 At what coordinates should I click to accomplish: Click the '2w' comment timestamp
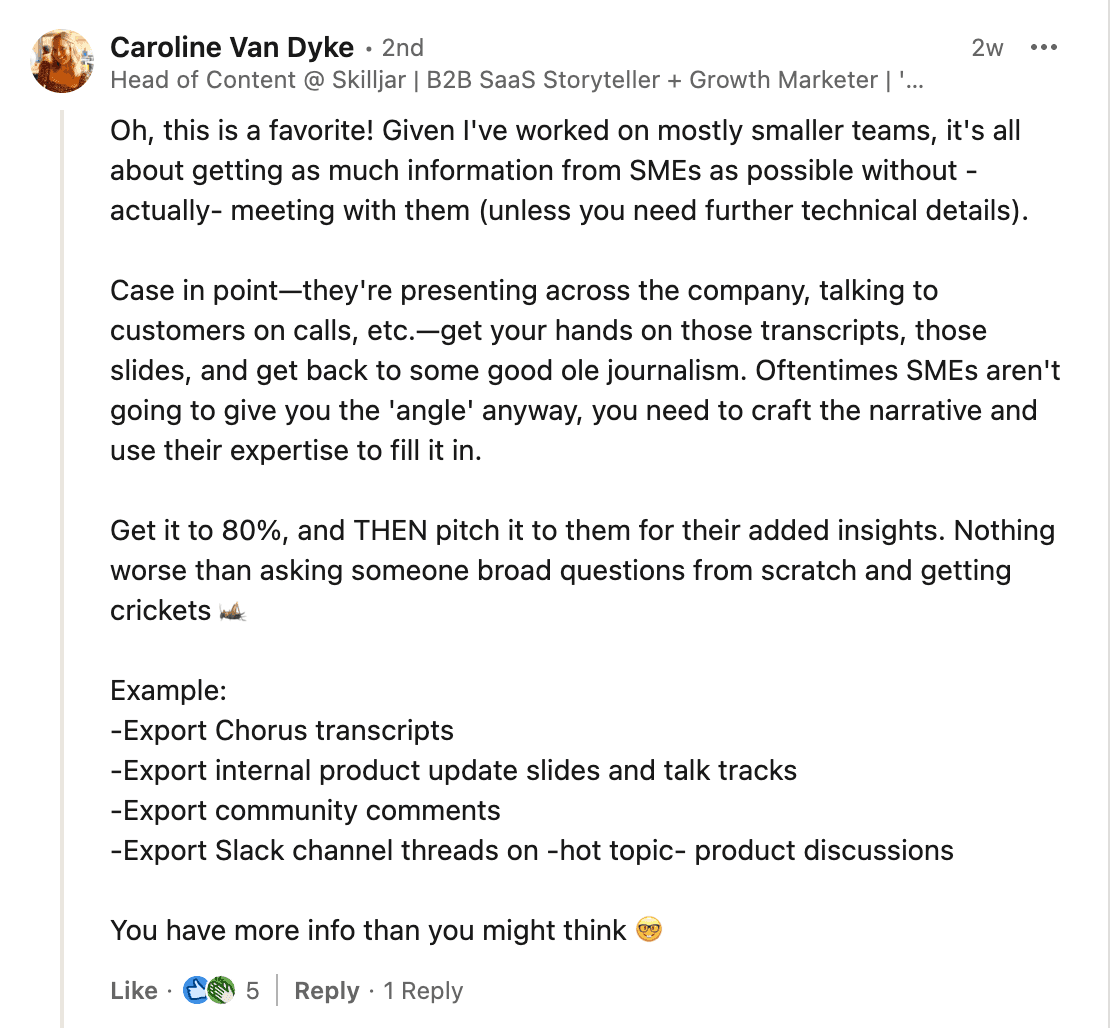[x=987, y=47]
